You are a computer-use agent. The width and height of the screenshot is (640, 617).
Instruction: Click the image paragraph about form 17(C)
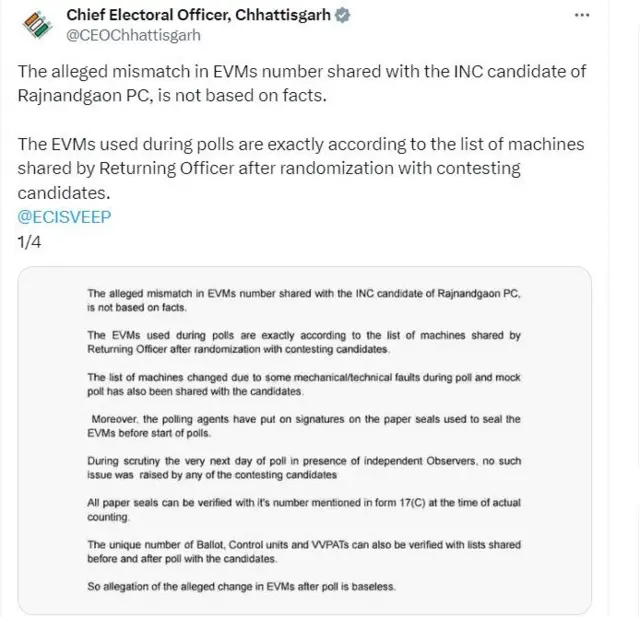coord(303,510)
